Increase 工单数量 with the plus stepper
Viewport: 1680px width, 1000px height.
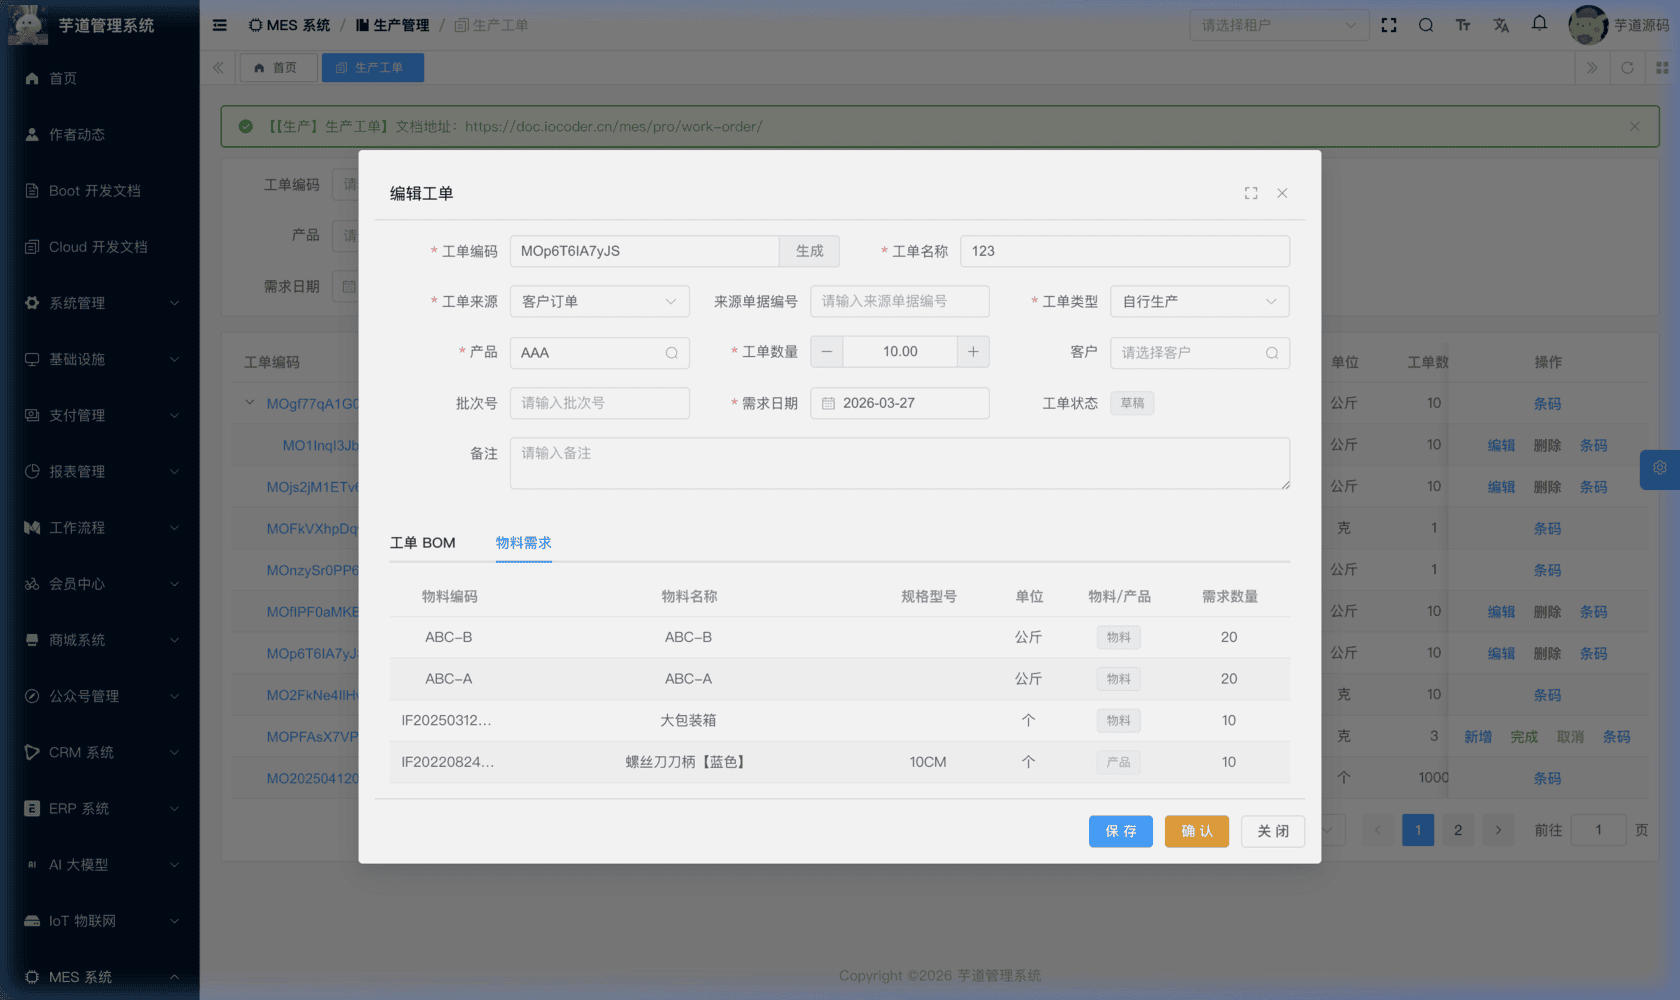point(973,351)
